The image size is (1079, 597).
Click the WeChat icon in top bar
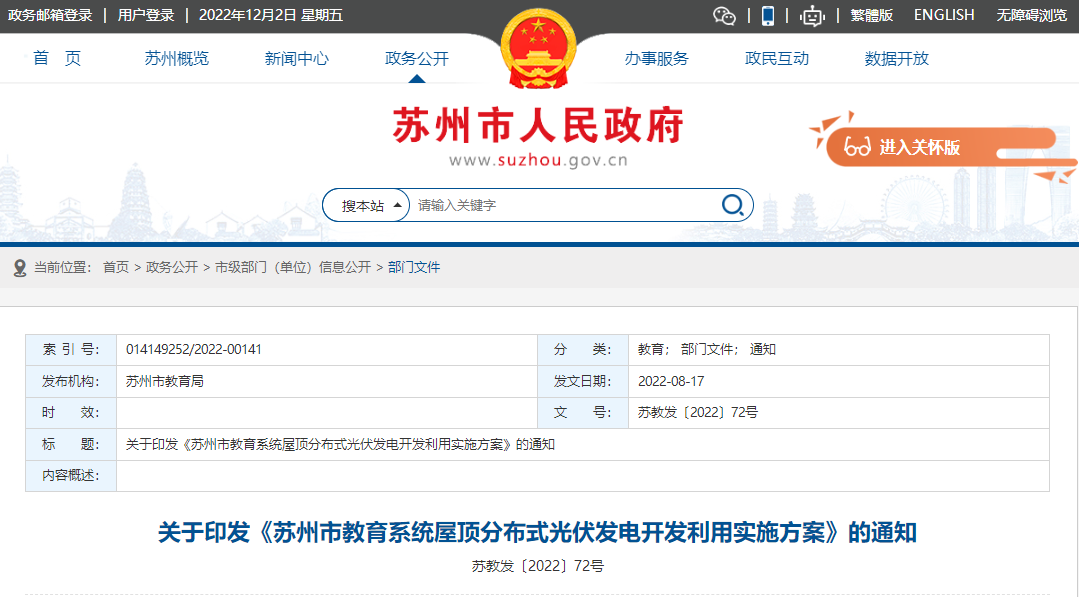point(724,15)
